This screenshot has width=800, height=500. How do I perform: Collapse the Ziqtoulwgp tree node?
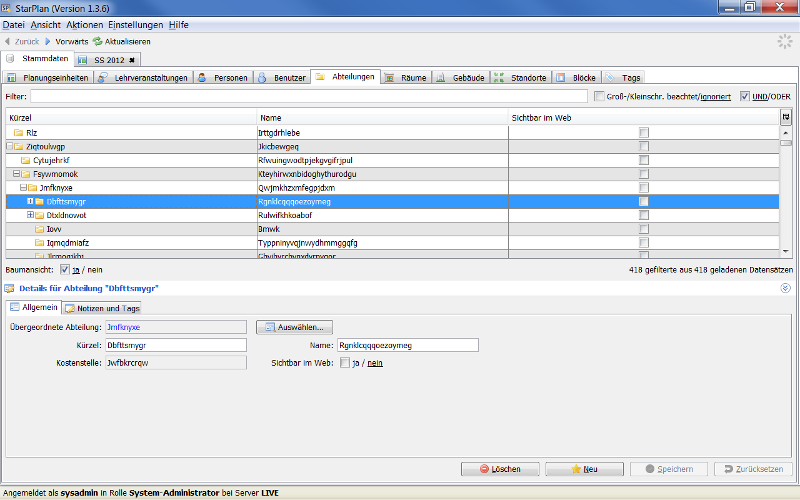pos(10,146)
